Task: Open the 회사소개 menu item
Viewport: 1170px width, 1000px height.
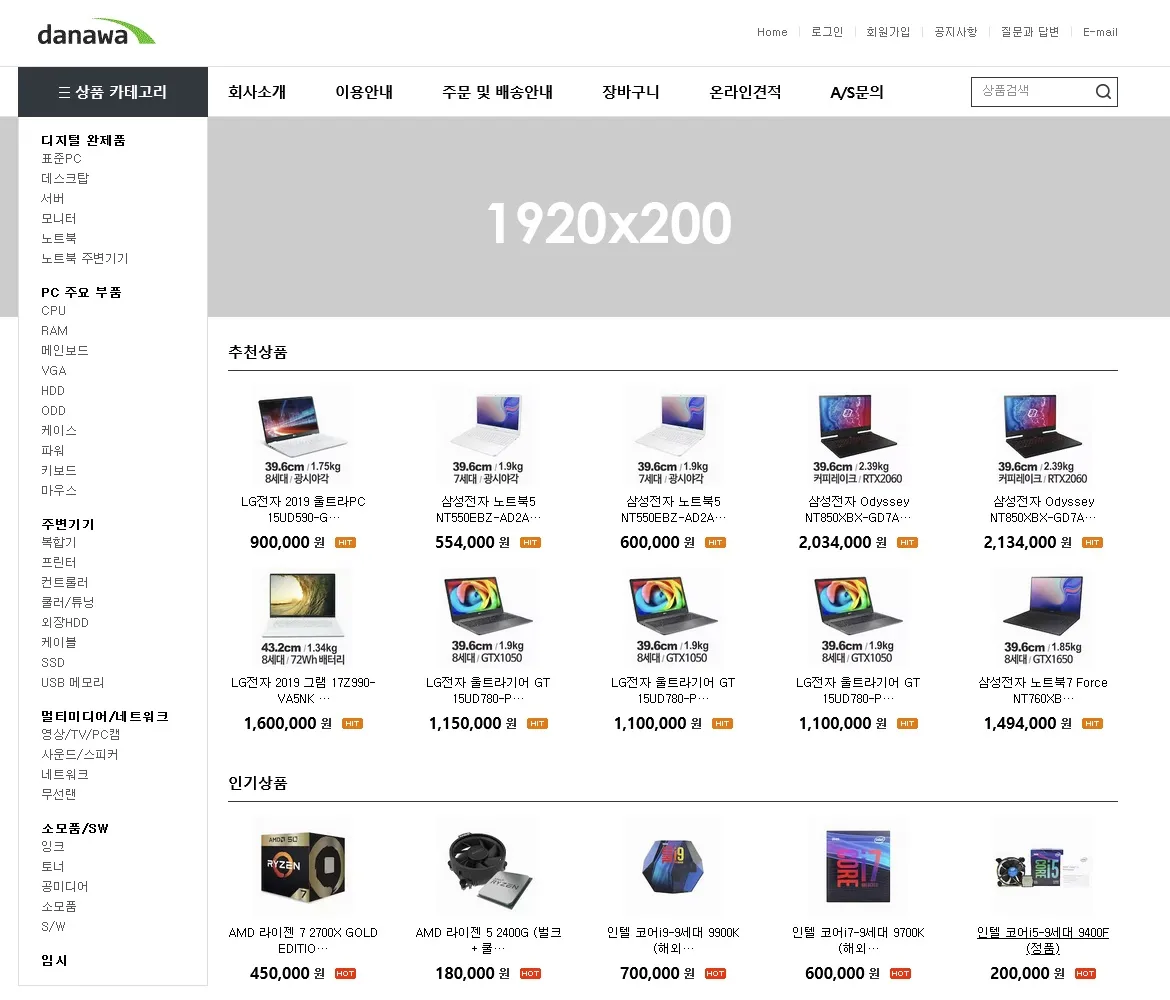Action: 257,93
